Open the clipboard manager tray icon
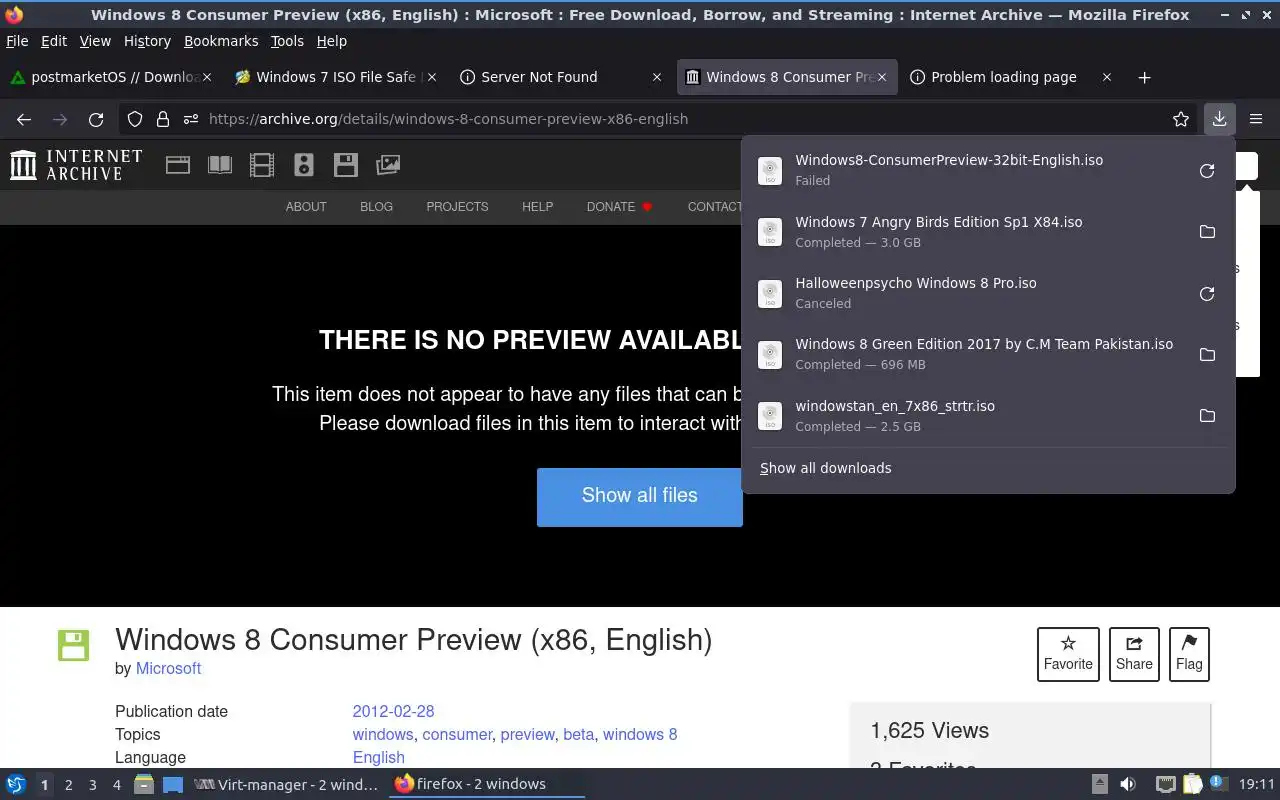 coord(1192,785)
